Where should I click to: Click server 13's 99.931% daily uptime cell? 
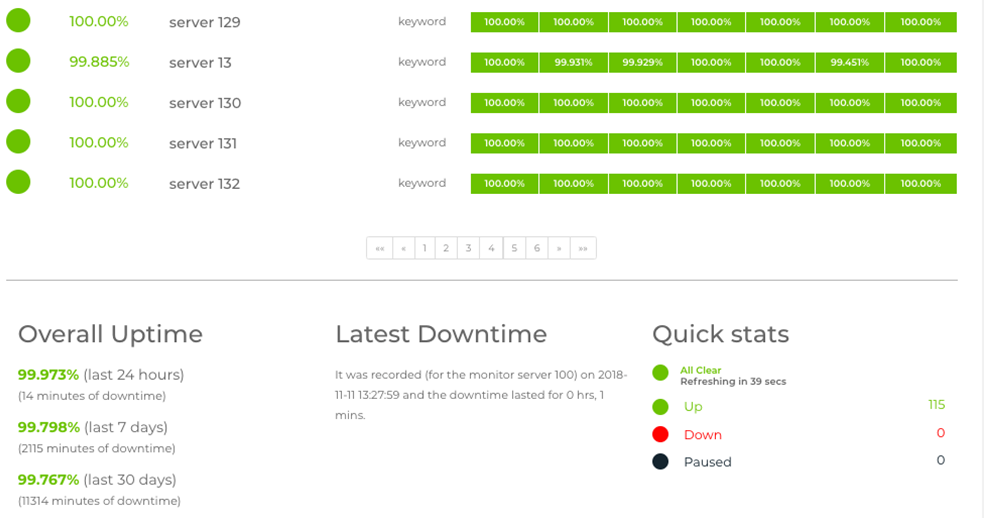(x=573, y=62)
